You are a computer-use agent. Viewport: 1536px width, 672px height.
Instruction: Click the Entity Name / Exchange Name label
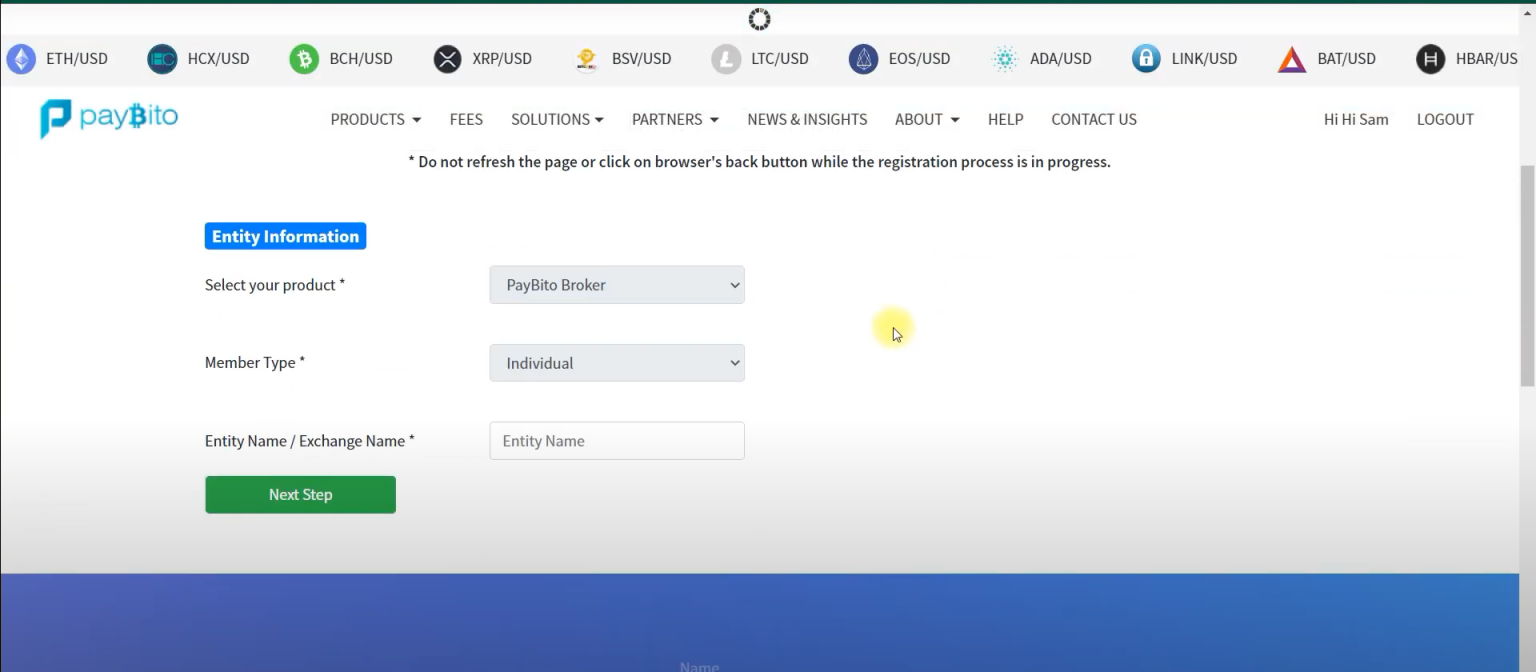pyautogui.click(x=310, y=441)
